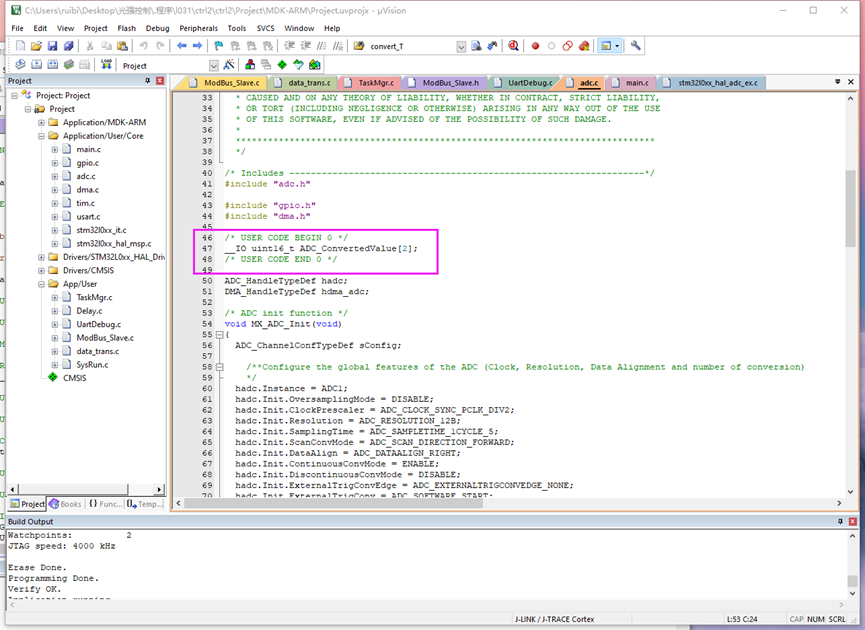865x630 pixels.
Task: Select the CMSIS tree item
Action: click(x=74, y=378)
